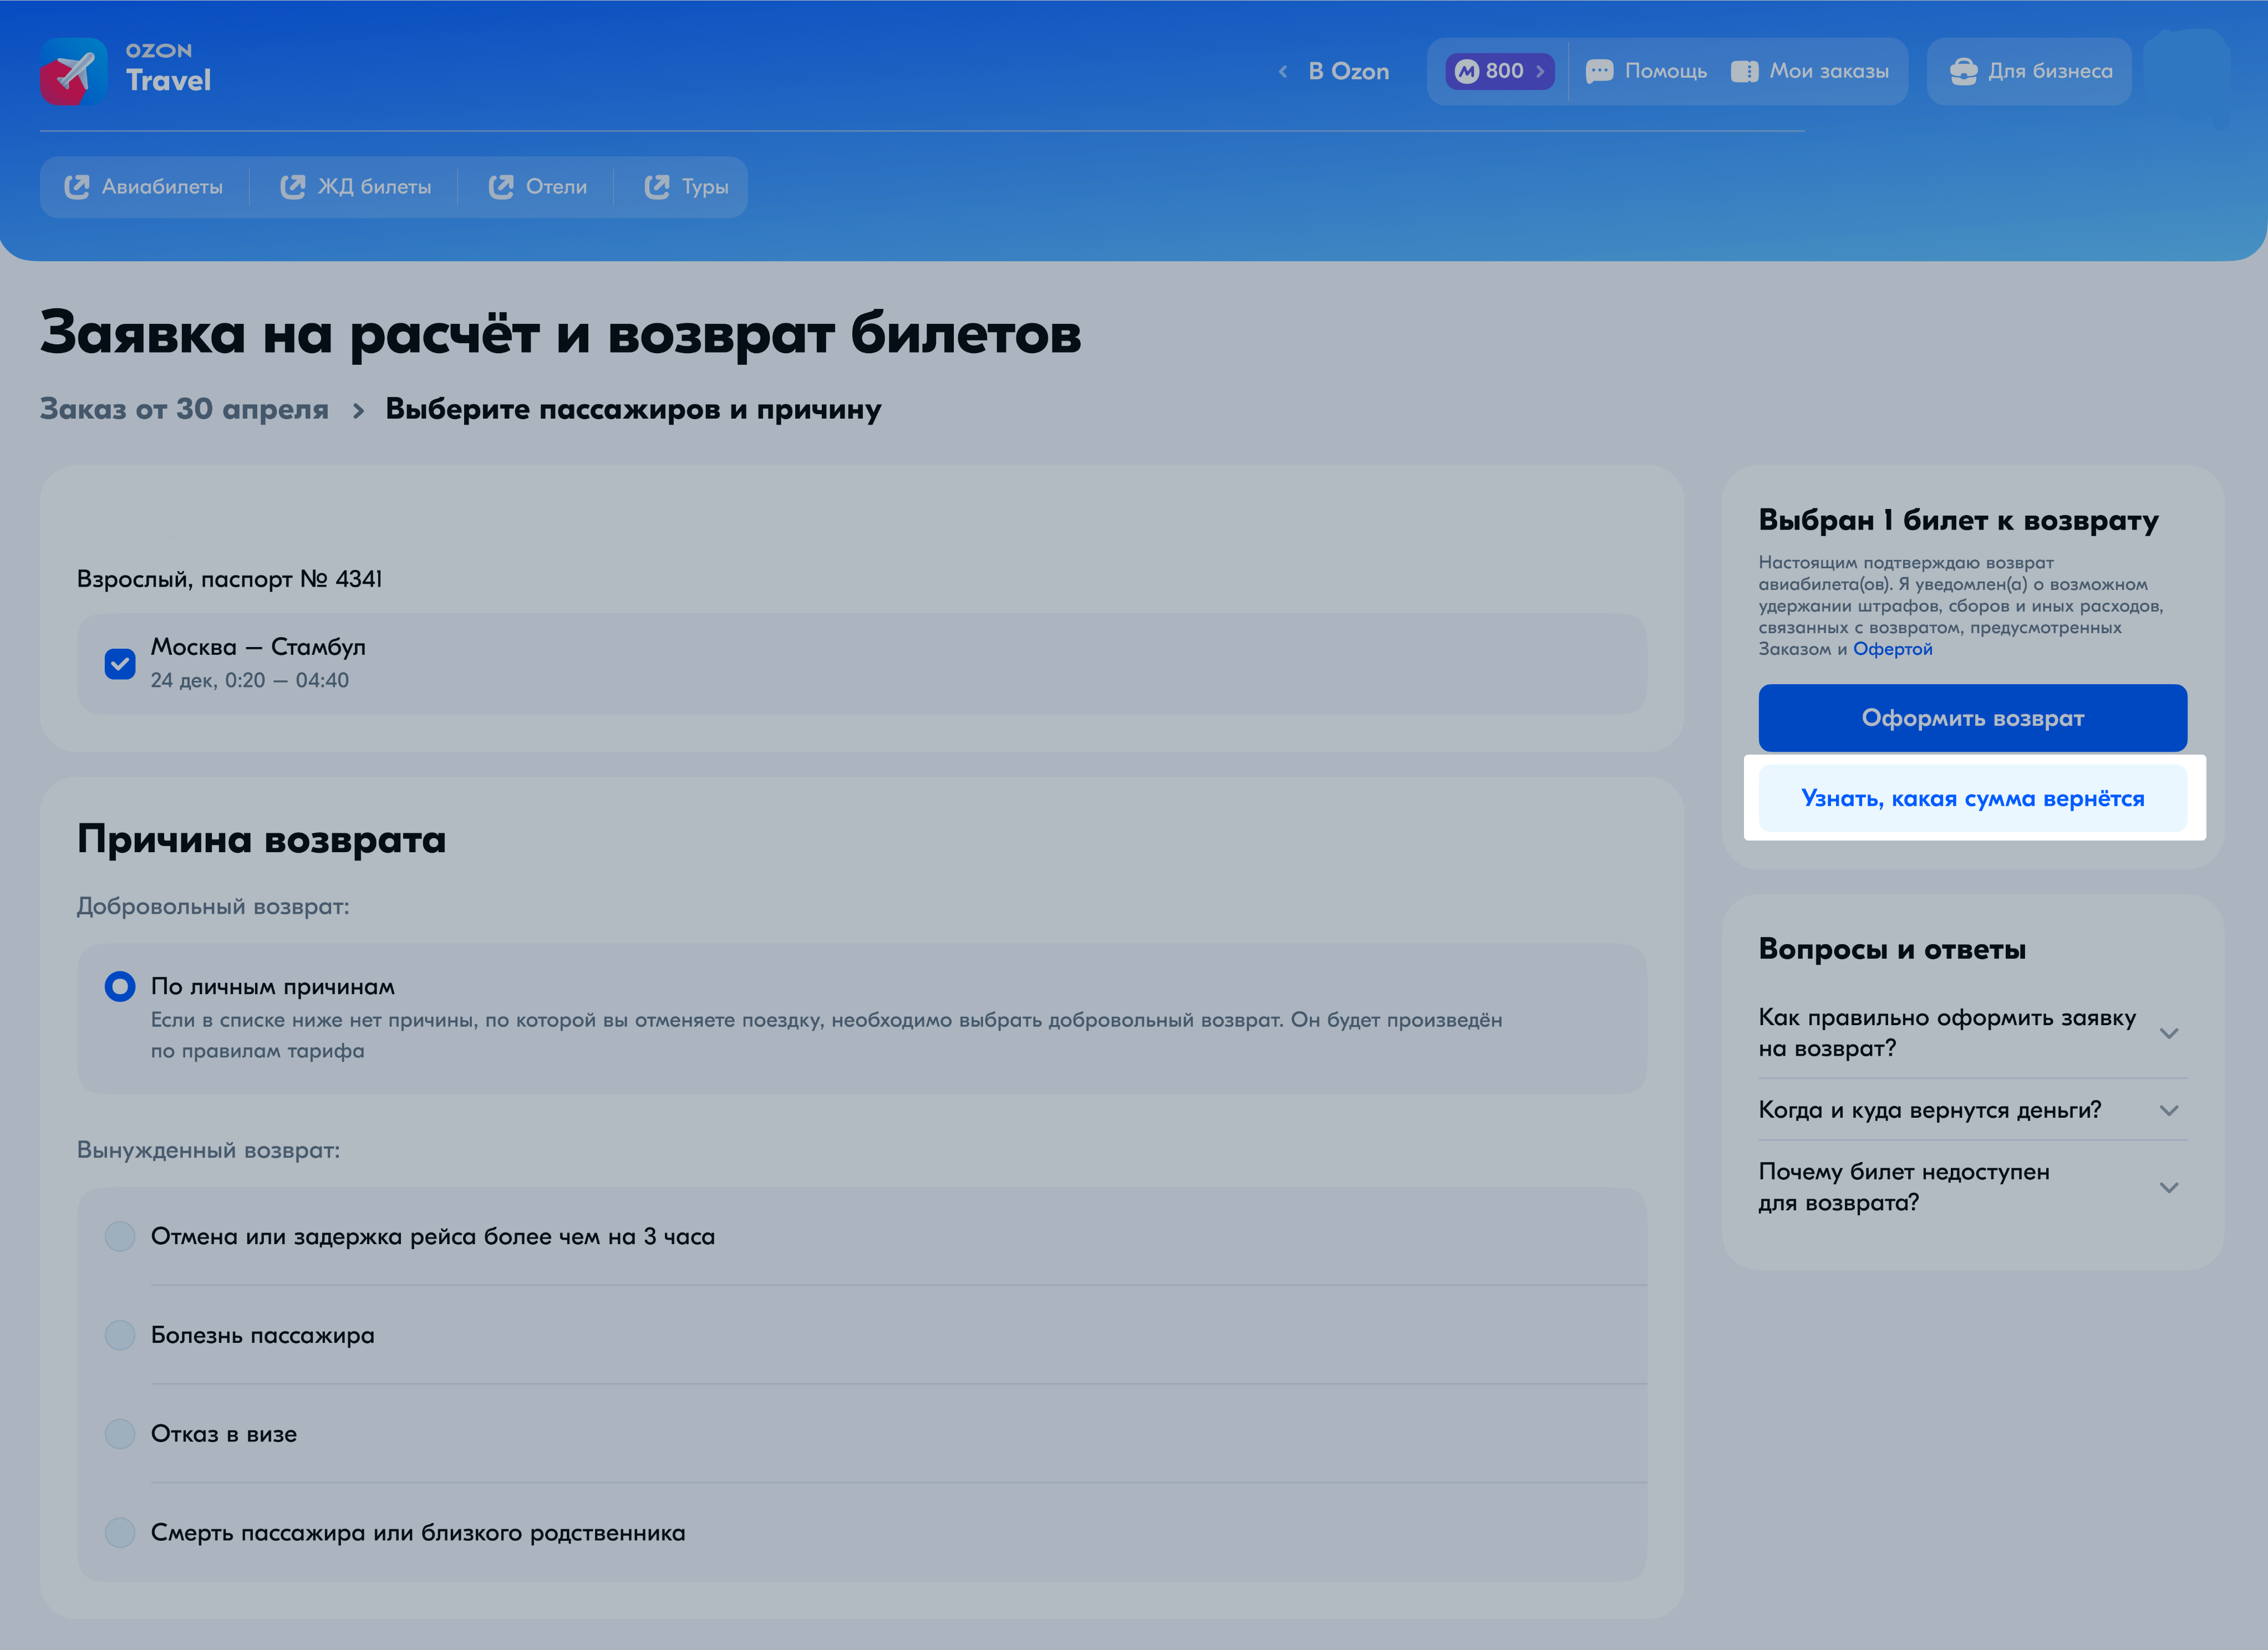Viewport: 2268px width, 1650px height.
Task: Click the external link icon on ЖД билеты
Action: point(293,187)
